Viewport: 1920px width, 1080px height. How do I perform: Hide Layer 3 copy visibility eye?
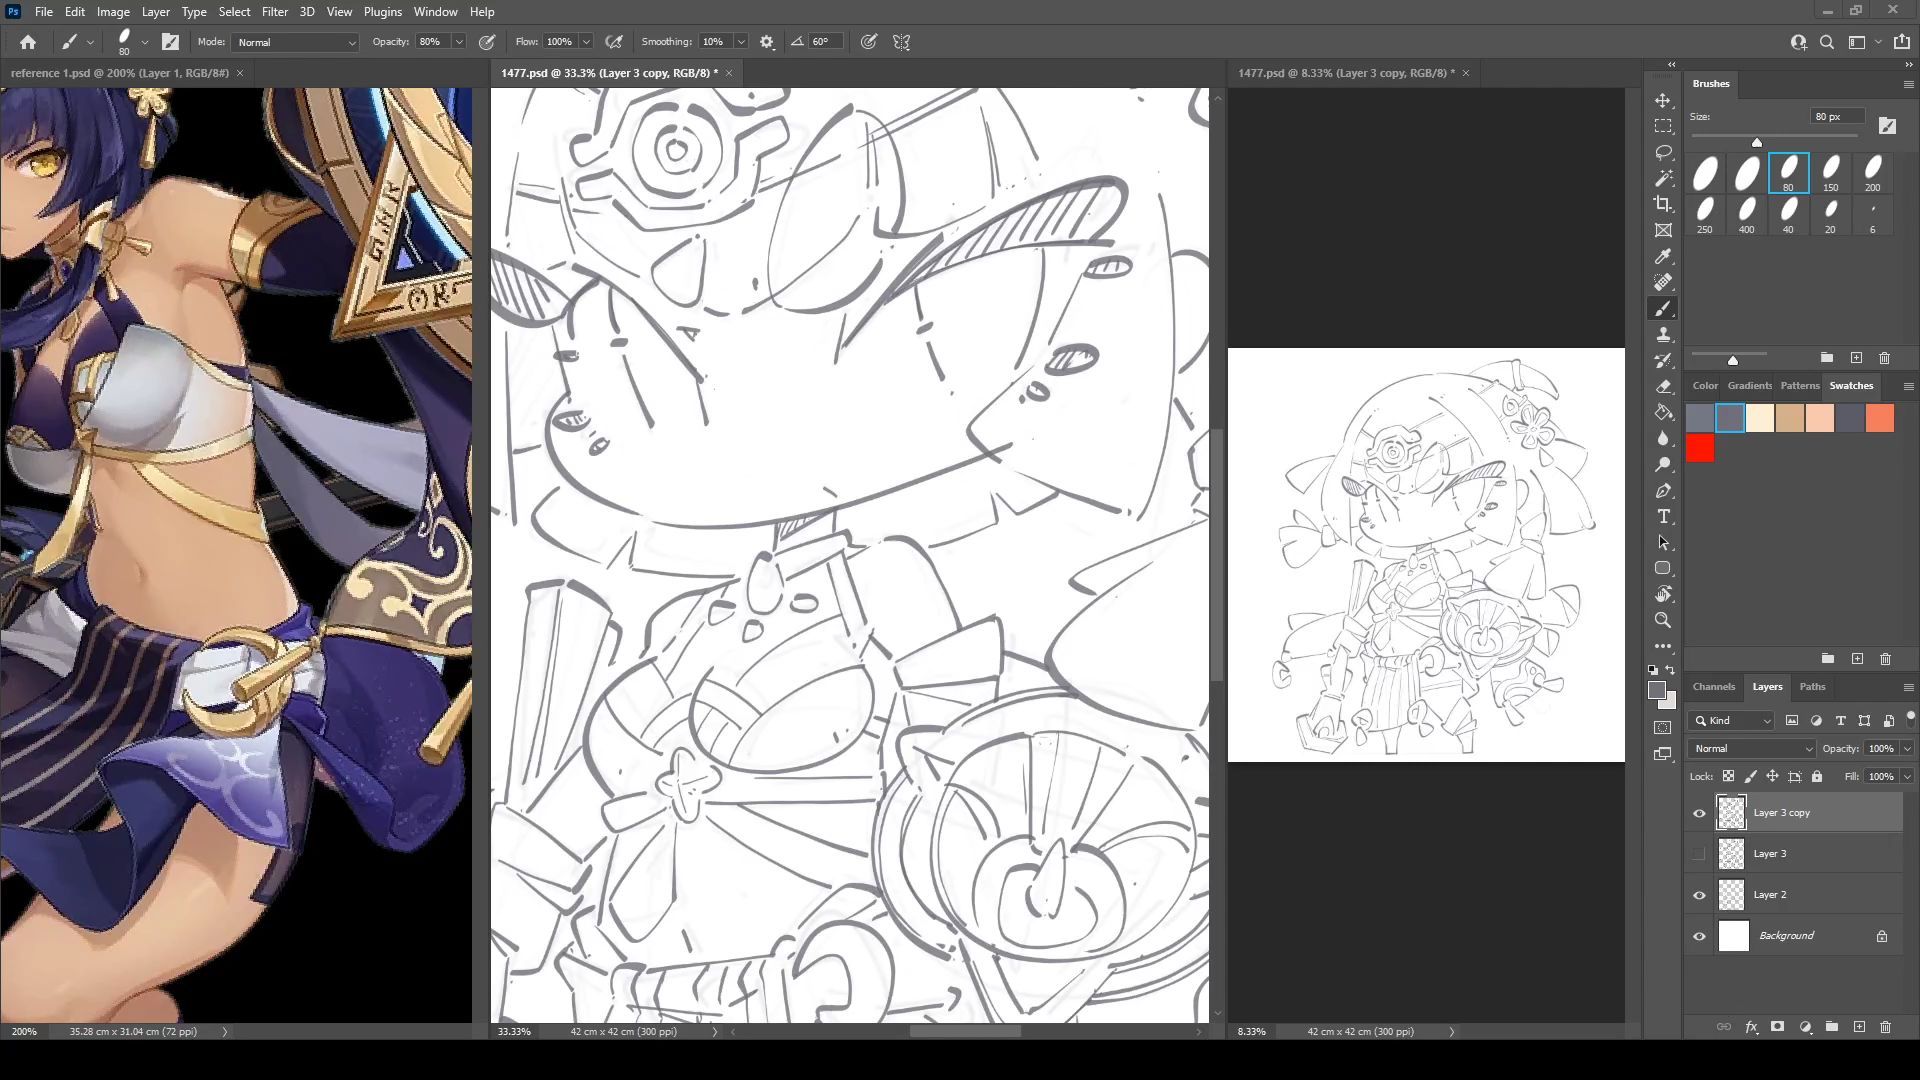point(1699,813)
